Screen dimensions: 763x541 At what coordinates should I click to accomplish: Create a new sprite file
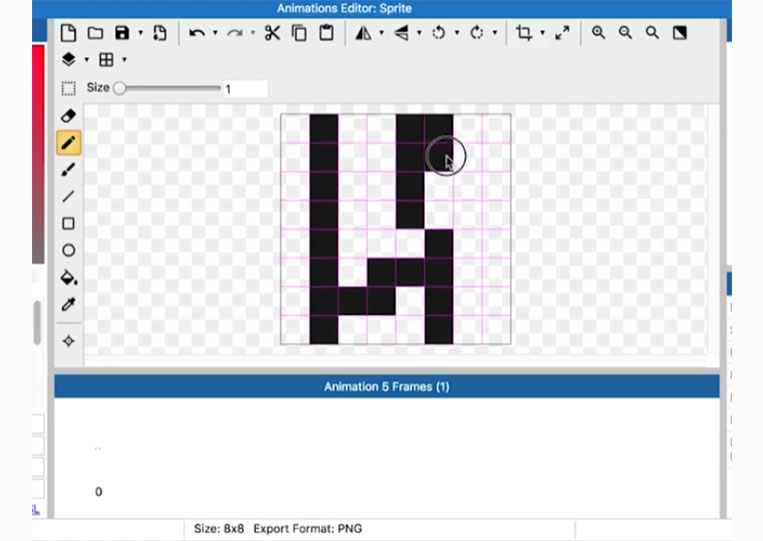tap(68, 33)
